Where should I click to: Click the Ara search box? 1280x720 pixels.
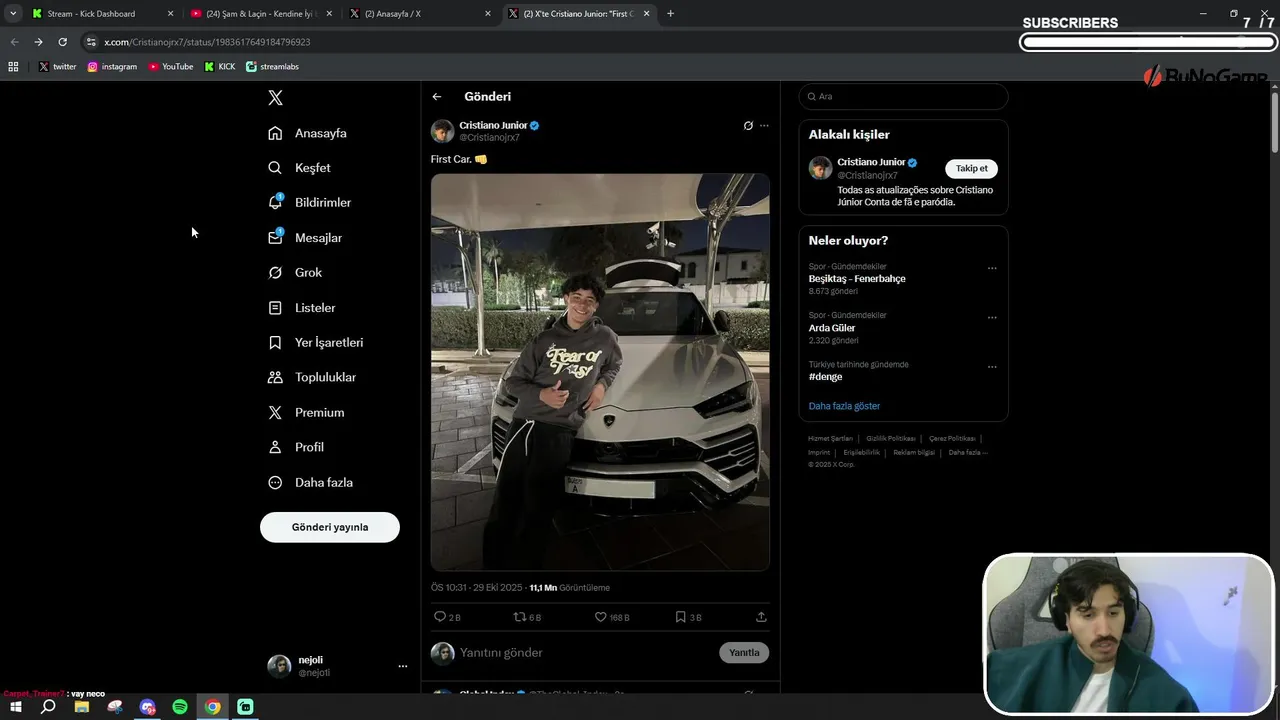point(903,96)
